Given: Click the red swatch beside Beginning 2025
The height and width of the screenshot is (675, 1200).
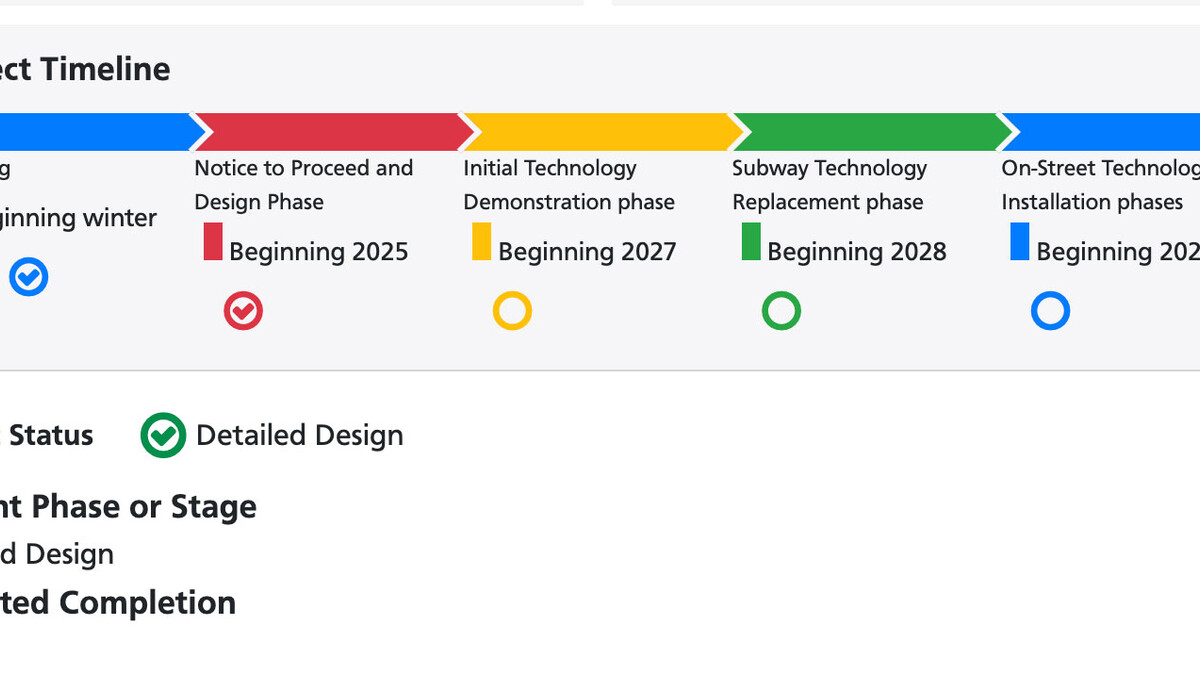Looking at the screenshot, I should pyautogui.click(x=213, y=242).
